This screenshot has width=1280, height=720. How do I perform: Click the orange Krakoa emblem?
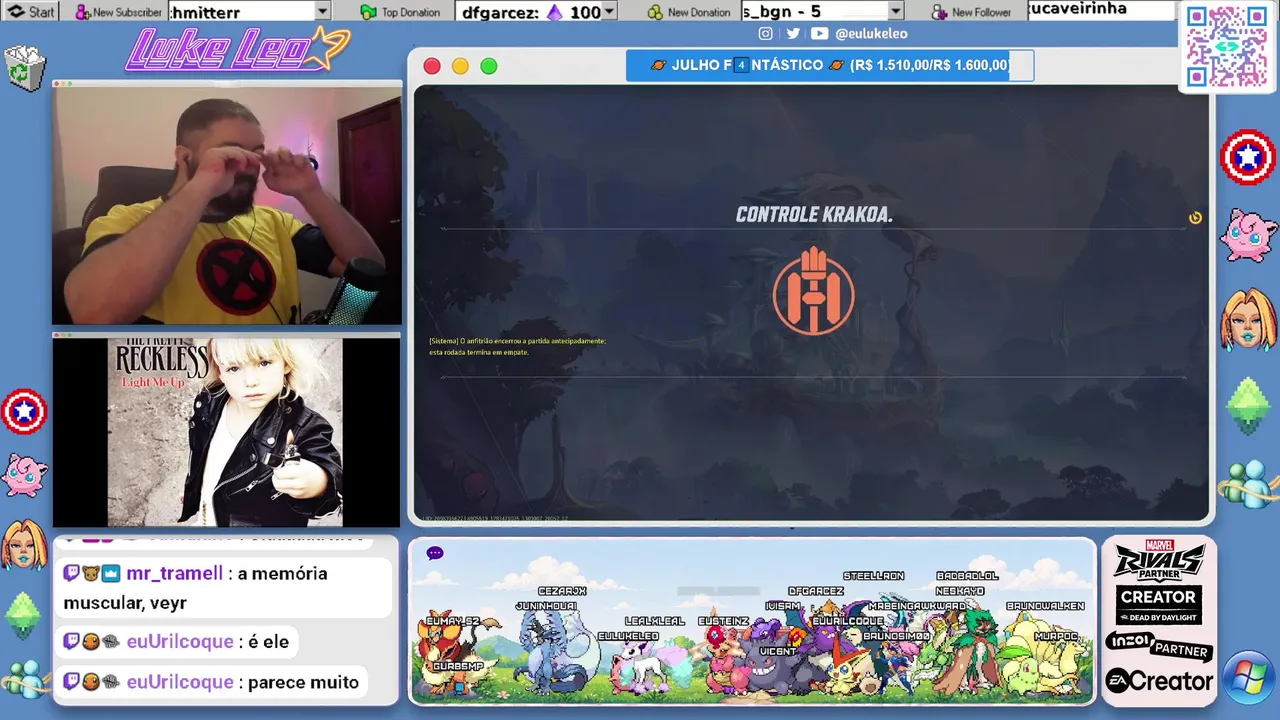pos(813,290)
